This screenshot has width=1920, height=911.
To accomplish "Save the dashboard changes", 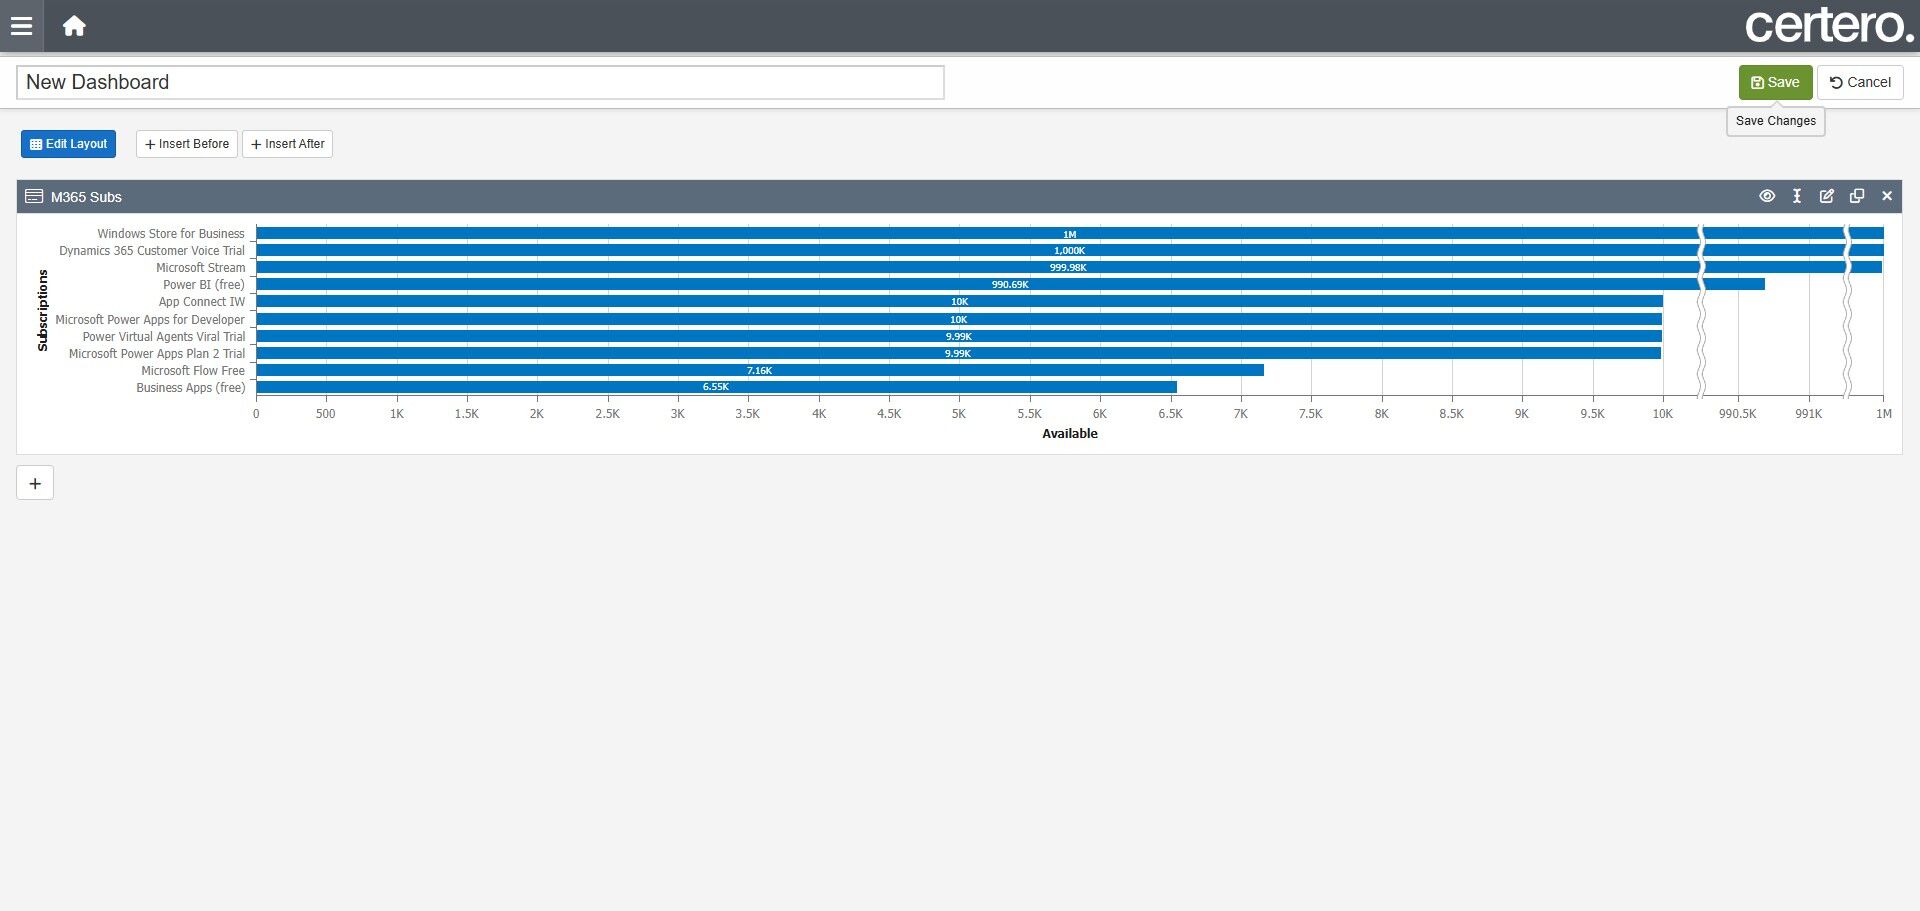I will (x=1775, y=82).
